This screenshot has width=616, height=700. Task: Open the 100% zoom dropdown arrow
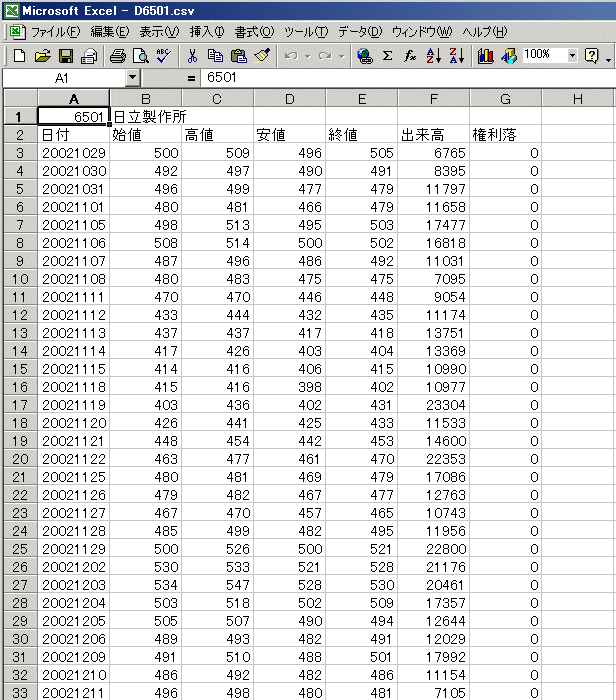(x=572, y=56)
